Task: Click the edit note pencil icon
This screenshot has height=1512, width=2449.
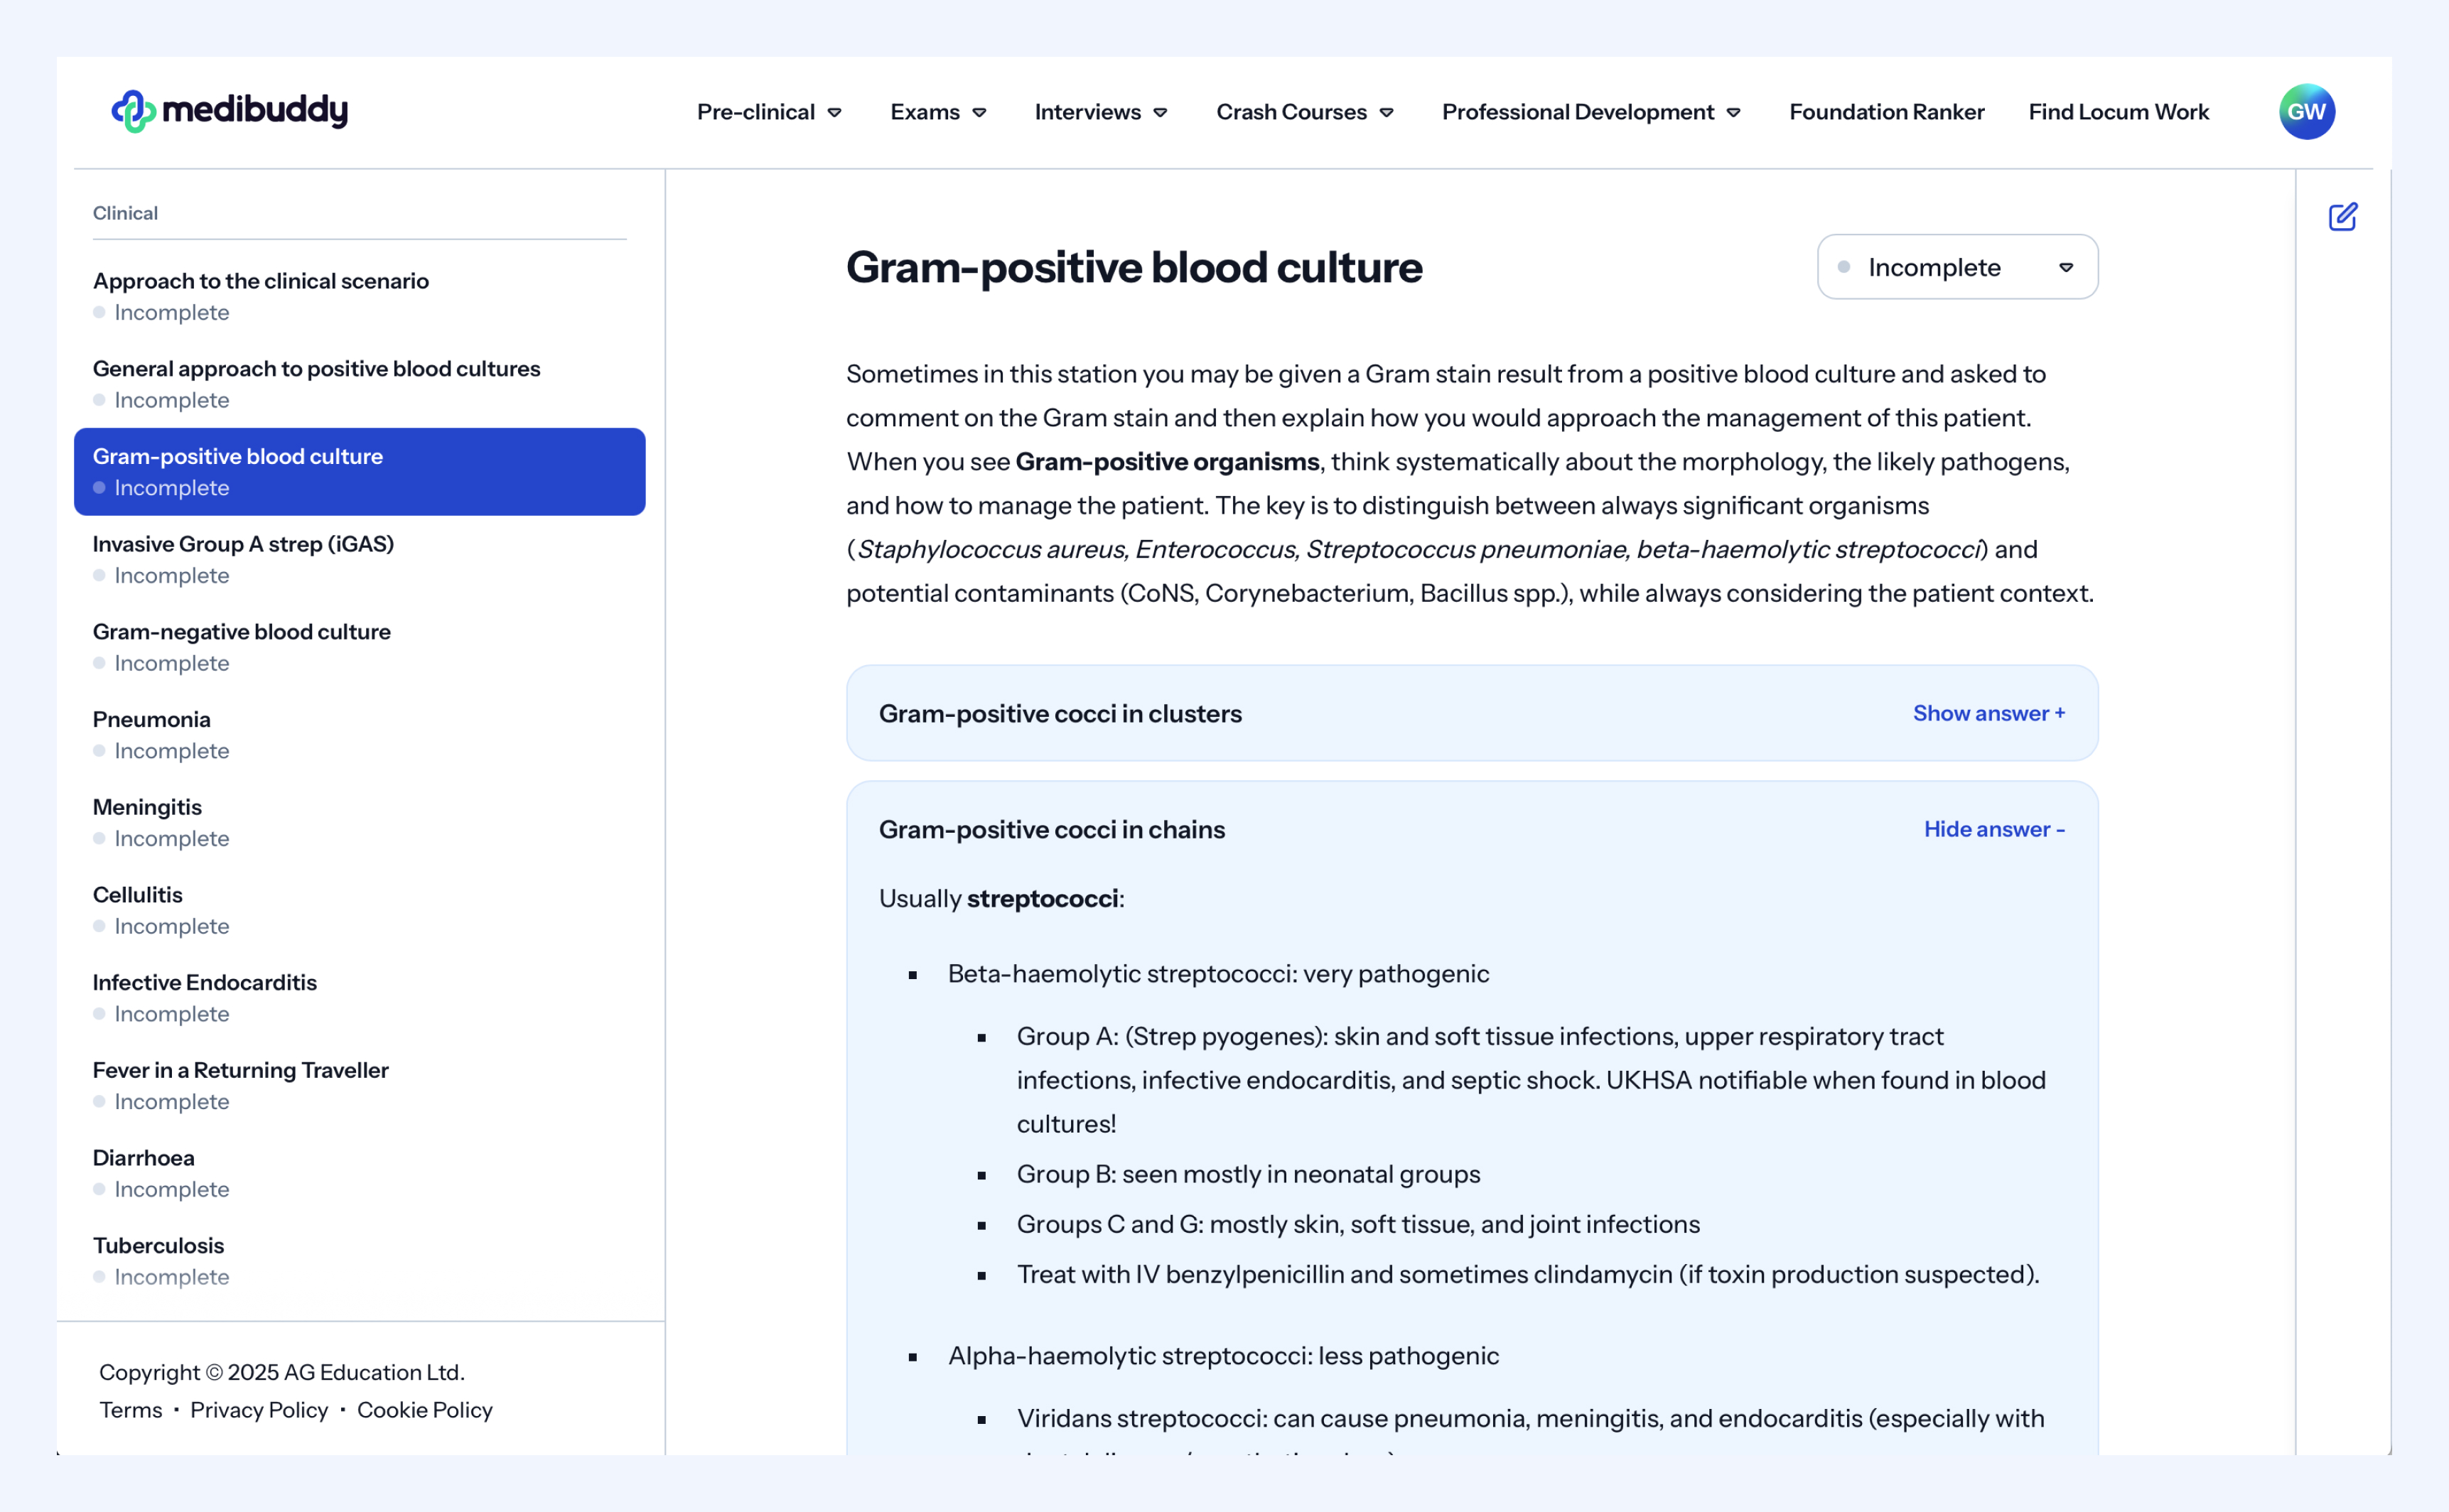Action: point(2342,217)
